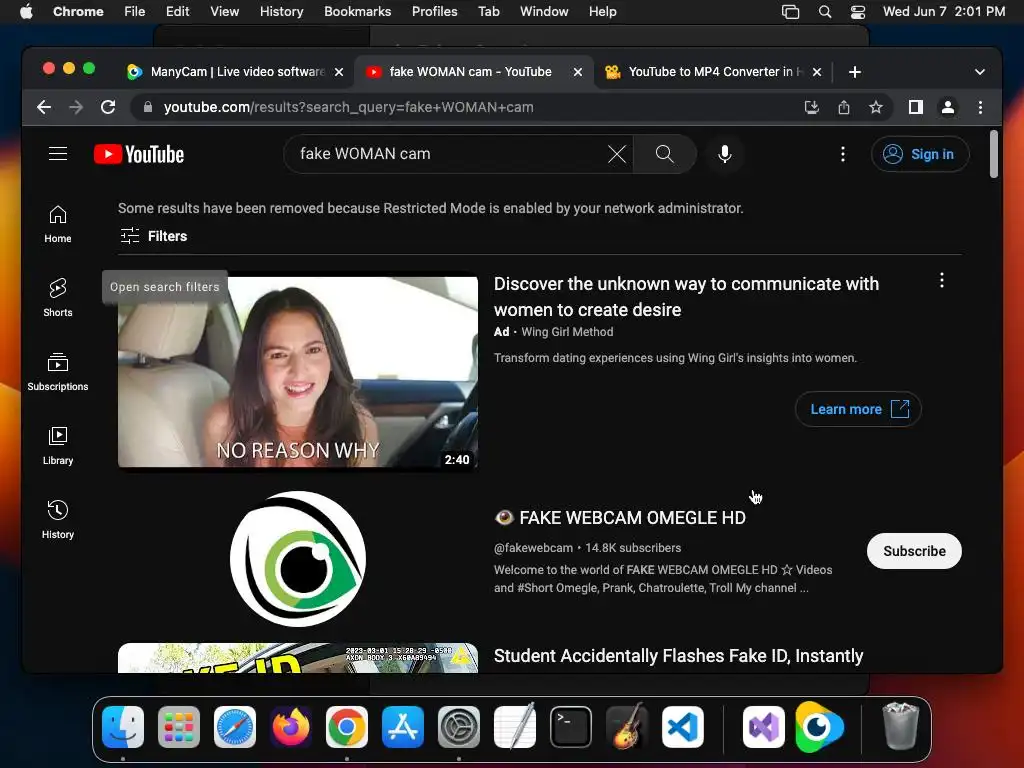Click the magnifier search button
This screenshot has width=1024, height=768.
coord(664,154)
